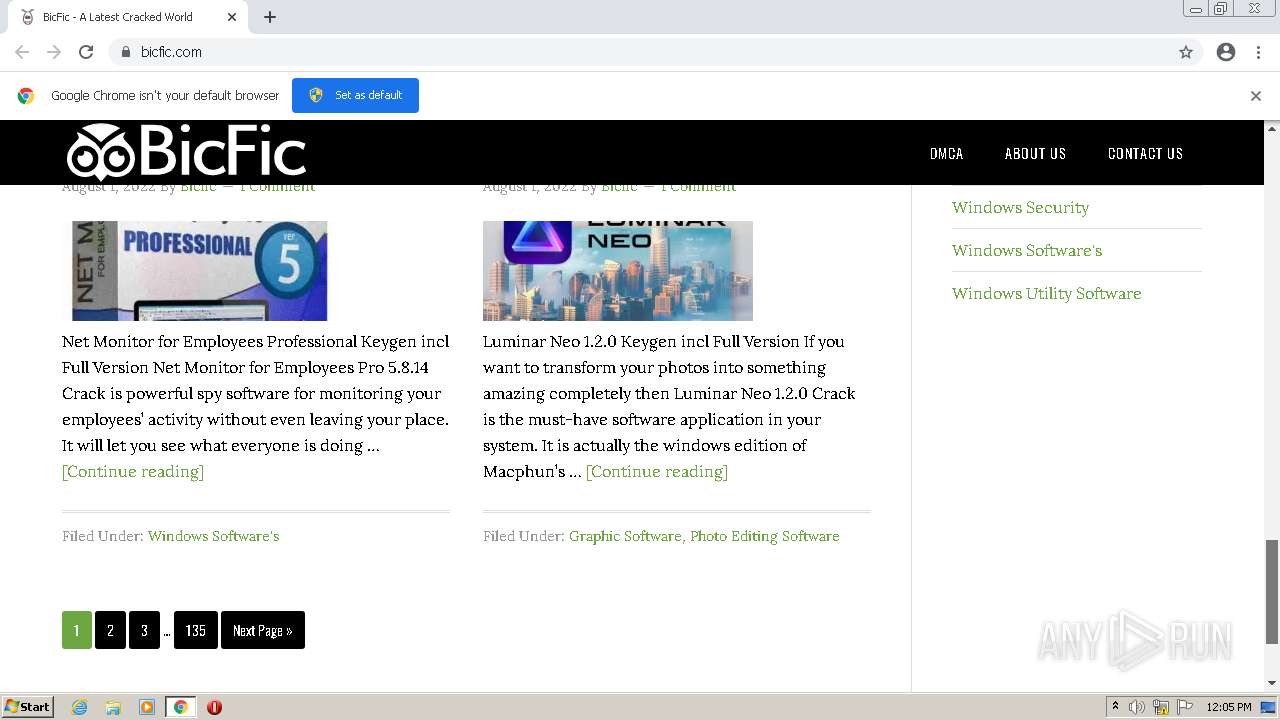Open Windows Security in sidebar

click(x=1020, y=207)
